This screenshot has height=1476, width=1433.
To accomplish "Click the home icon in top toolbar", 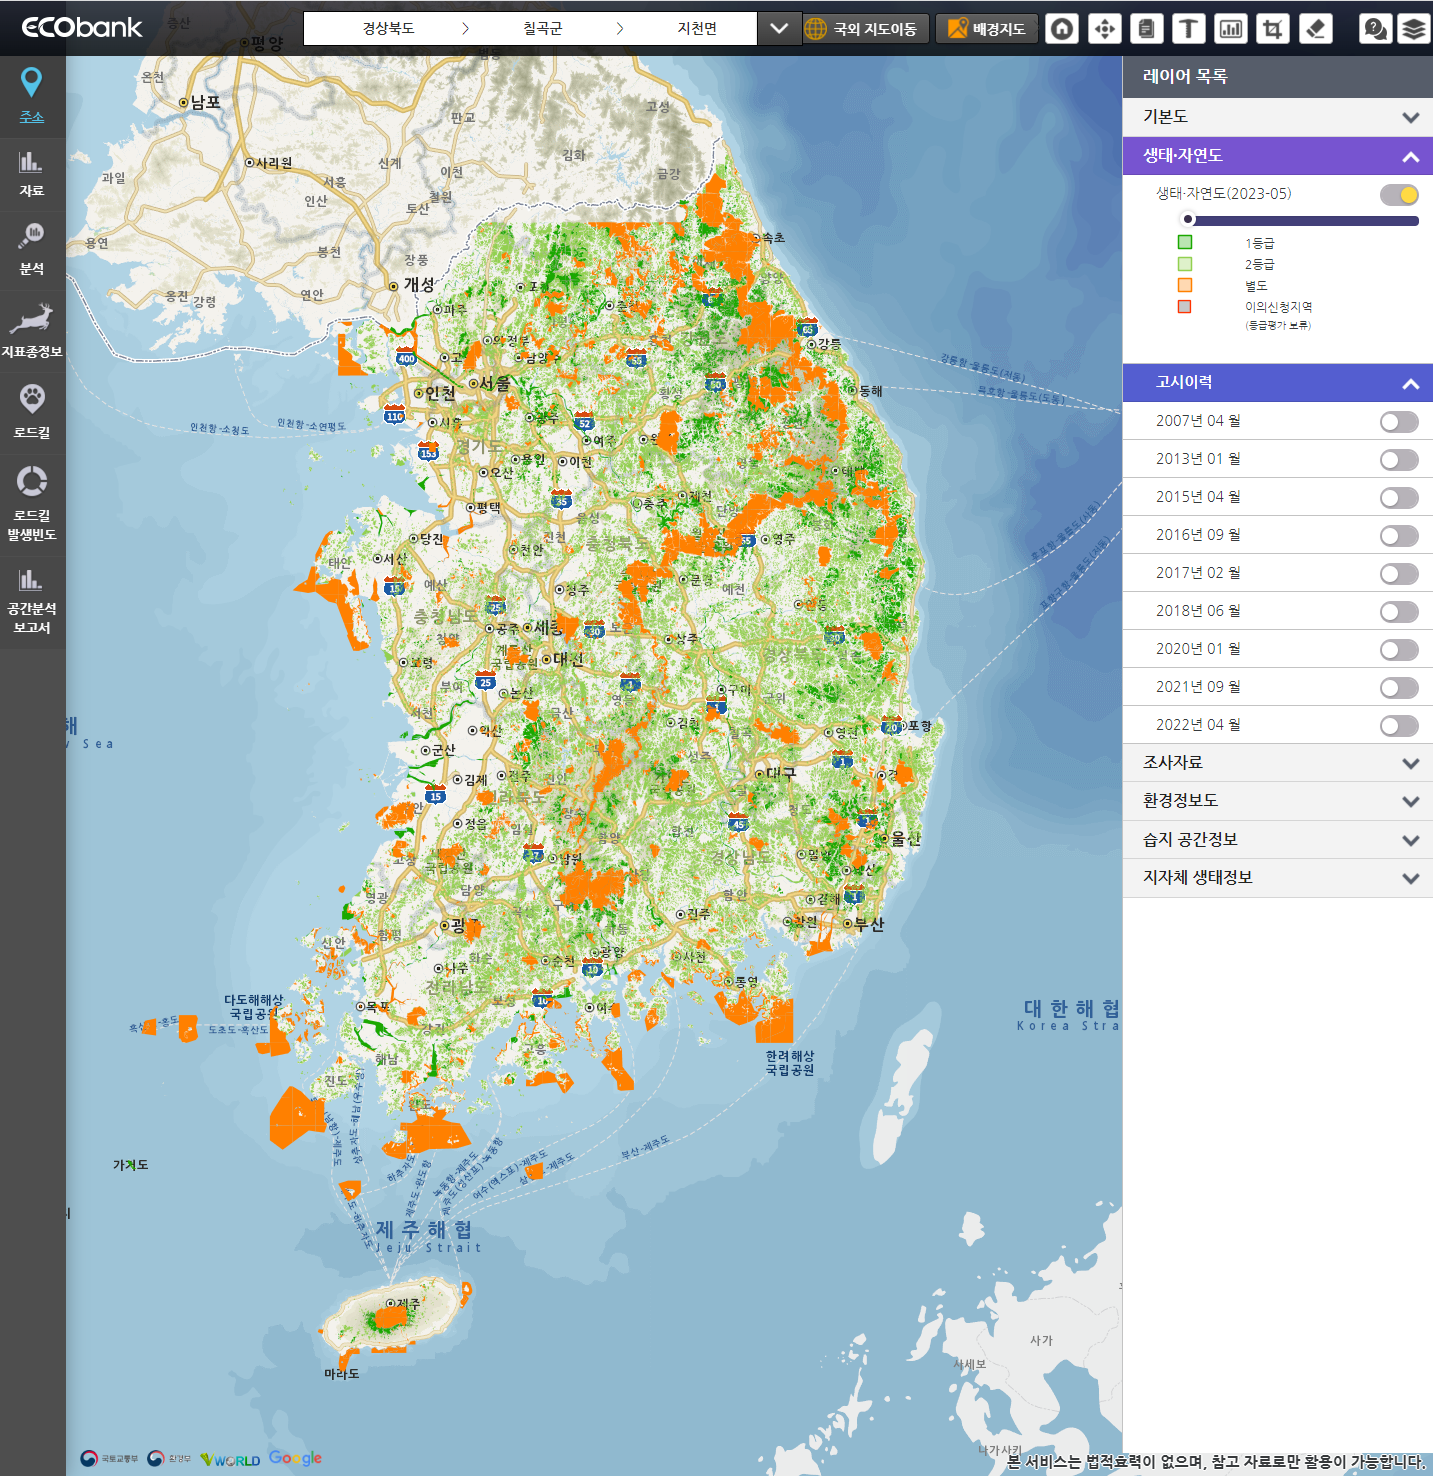I will pyautogui.click(x=1062, y=29).
